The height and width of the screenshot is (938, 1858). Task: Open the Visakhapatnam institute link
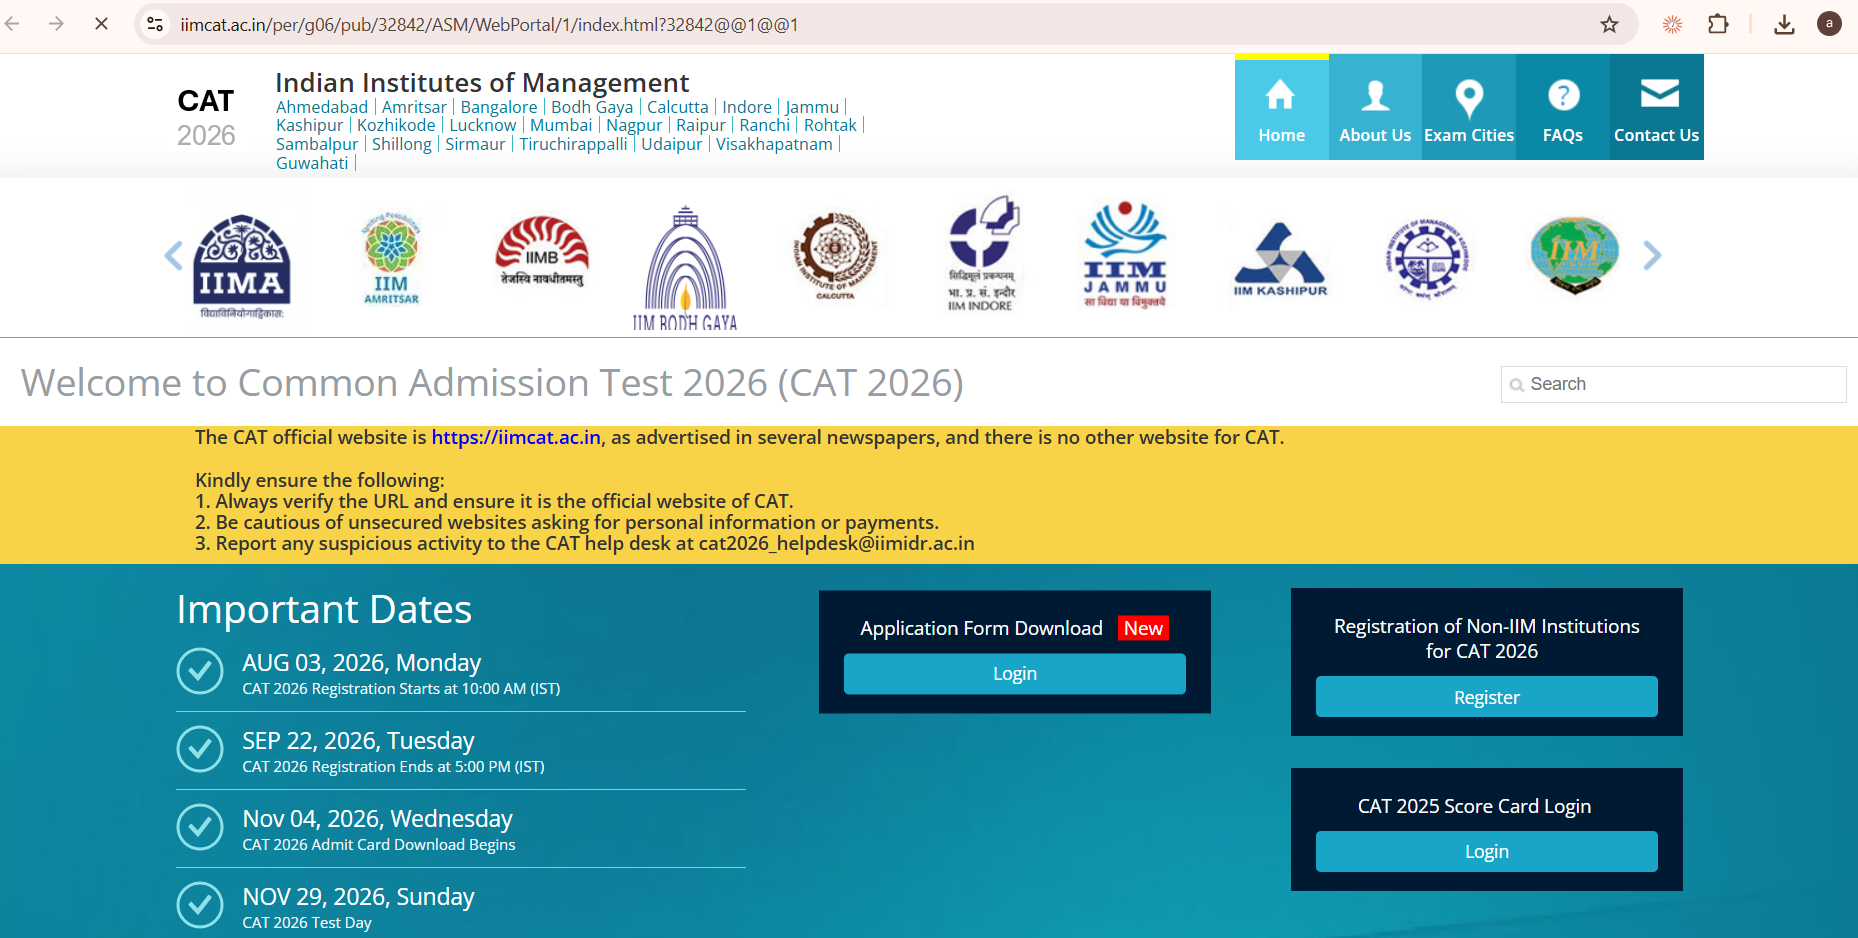pos(774,144)
